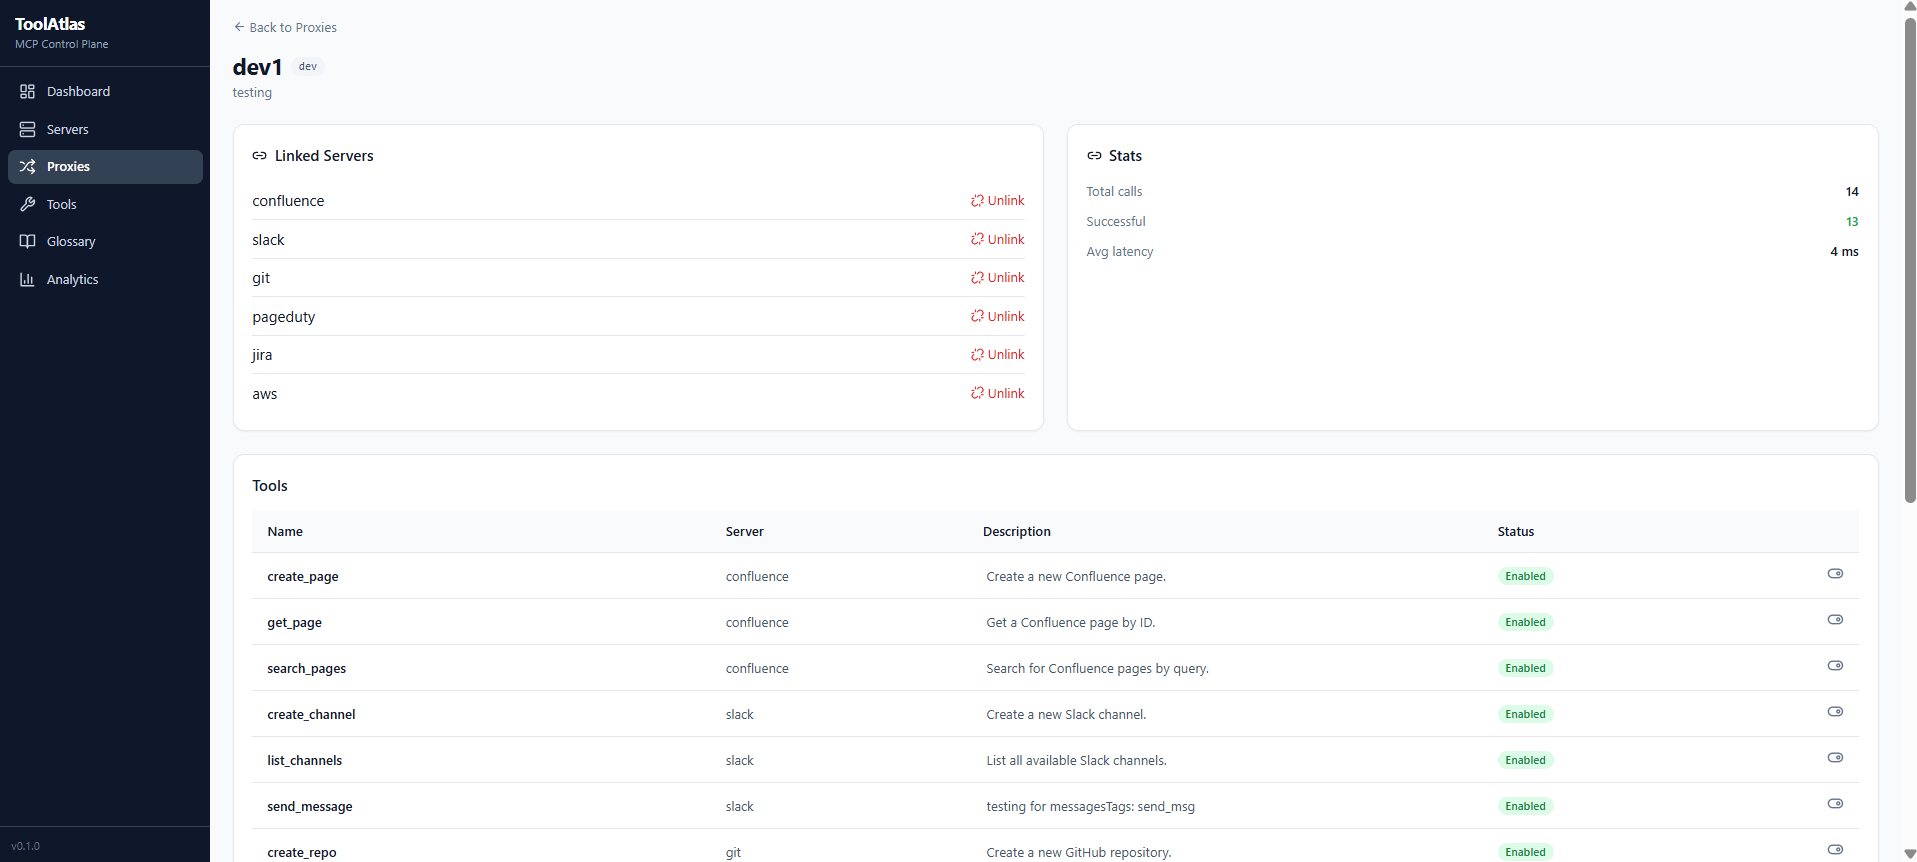
Task: Open the Dashboard icon in sidebar
Action: pos(27,91)
